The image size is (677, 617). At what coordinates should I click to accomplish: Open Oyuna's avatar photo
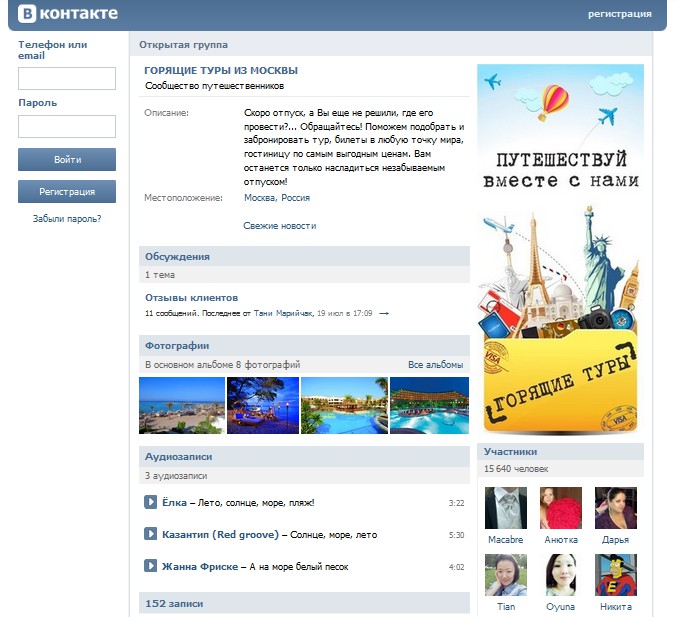click(x=561, y=575)
